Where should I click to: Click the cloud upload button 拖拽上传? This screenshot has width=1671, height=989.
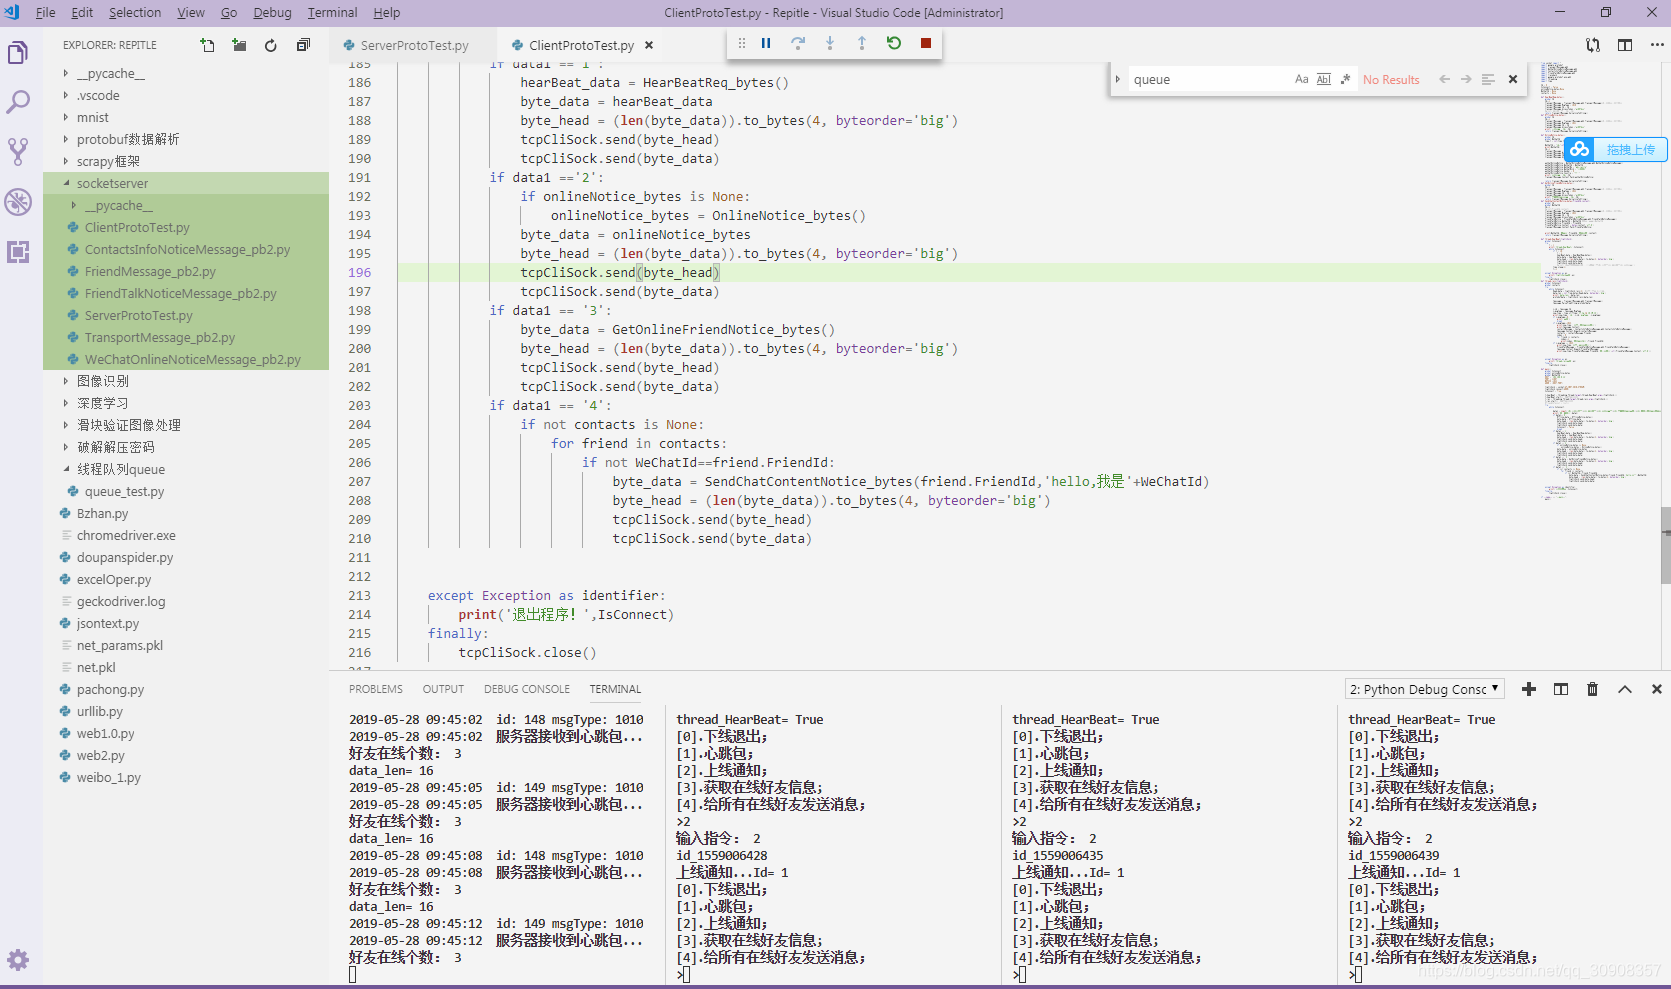1615,149
